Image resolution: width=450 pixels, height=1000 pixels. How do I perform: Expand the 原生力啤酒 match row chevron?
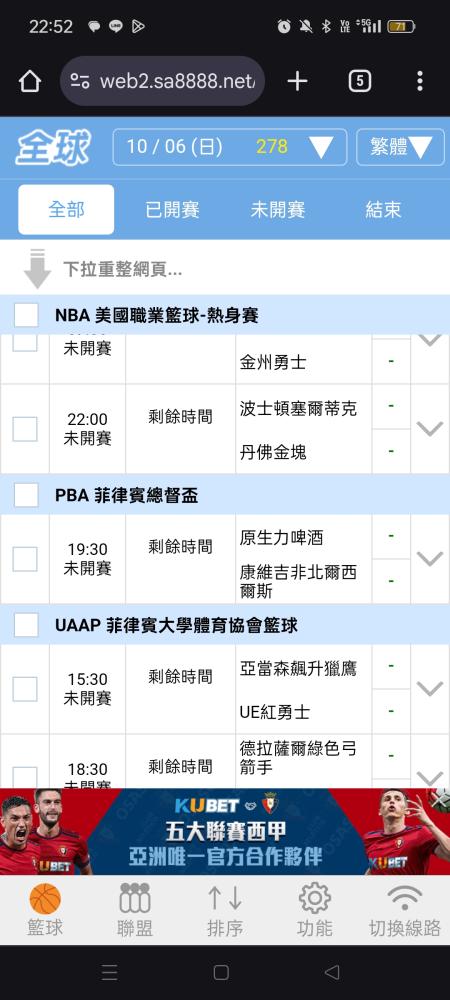point(430,559)
